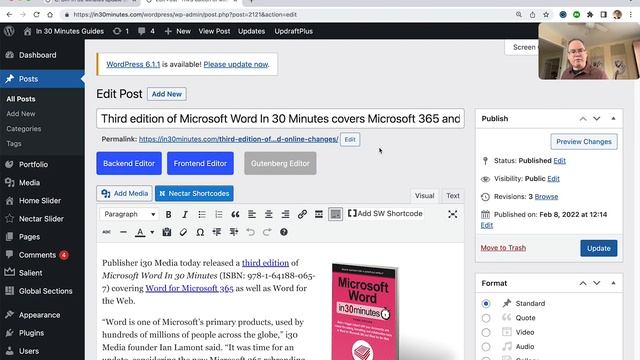The image size is (640, 360).
Task: Collapse the Publish panel
Action: [x=613, y=119]
